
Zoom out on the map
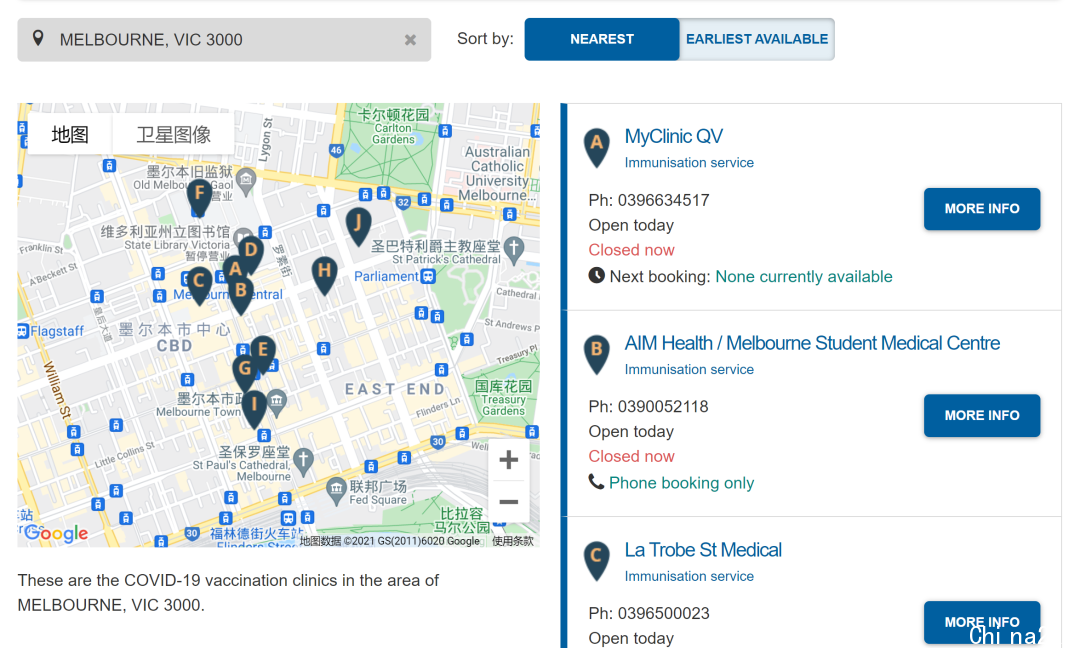[x=508, y=502]
